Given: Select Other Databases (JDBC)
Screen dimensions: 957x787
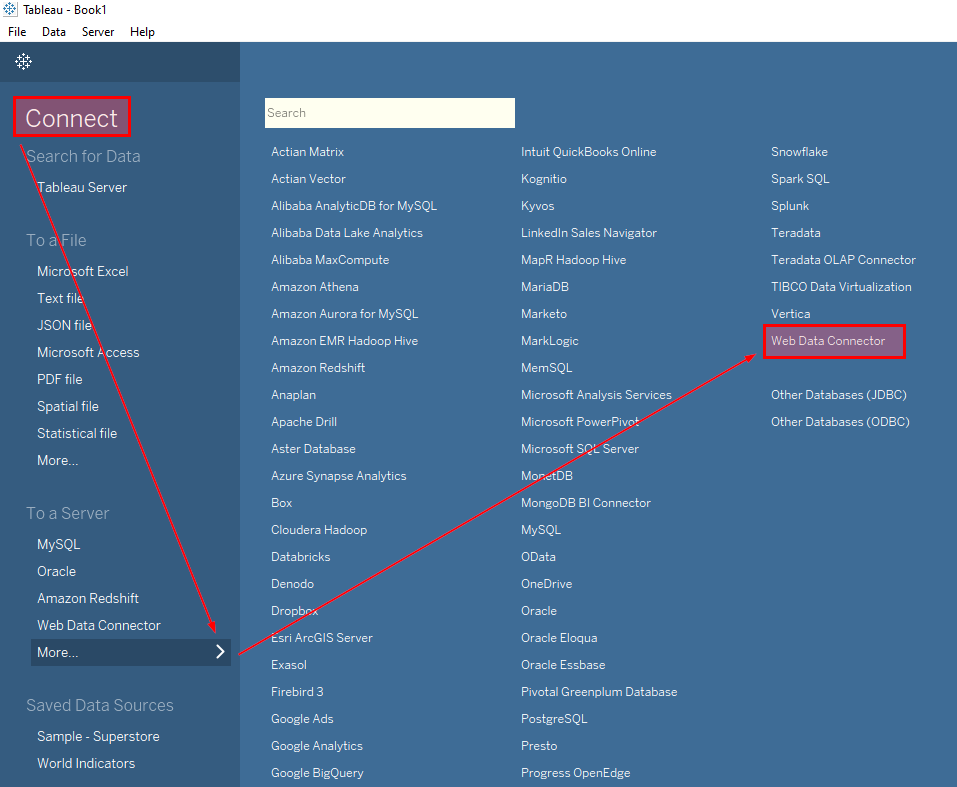Looking at the screenshot, I should [839, 394].
